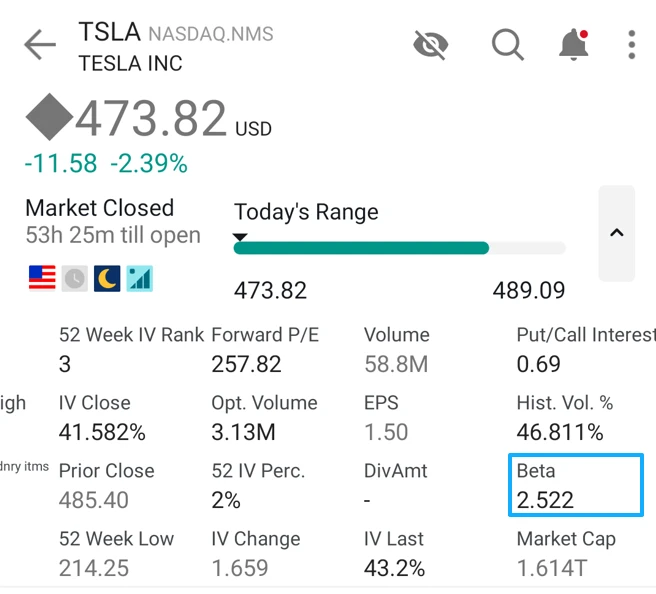Image resolution: width=656 pixels, height=594 pixels.
Task: Tap the back arrow icon
Action: [40, 45]
